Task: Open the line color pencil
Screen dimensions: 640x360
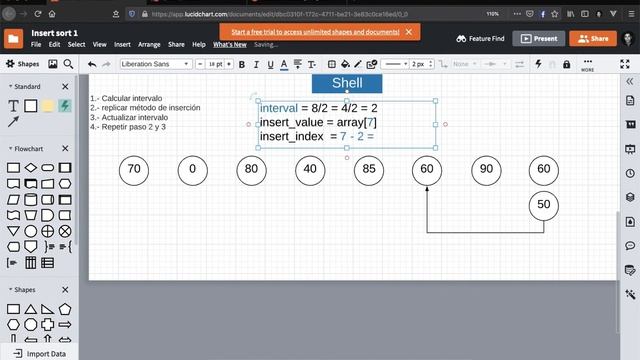Action: [x=358, y=64]
